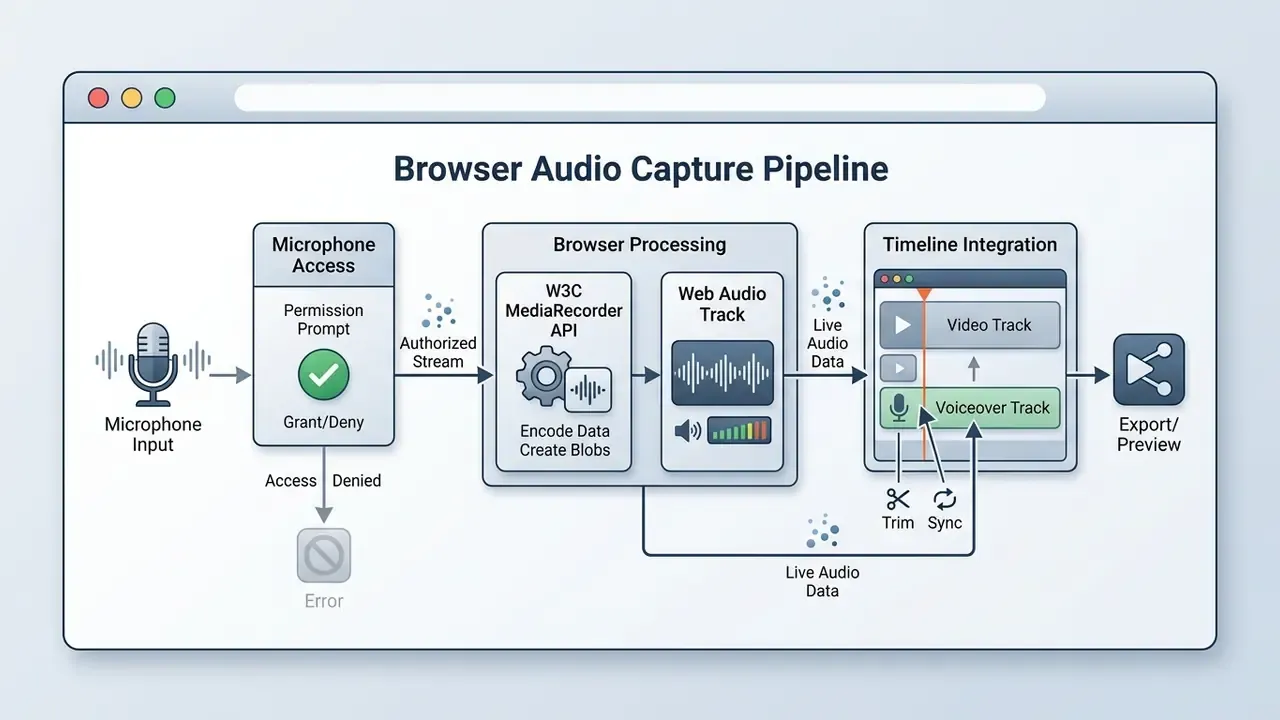
Task: Click the Voiceover Track microphone icon
Action: [899, 407]
